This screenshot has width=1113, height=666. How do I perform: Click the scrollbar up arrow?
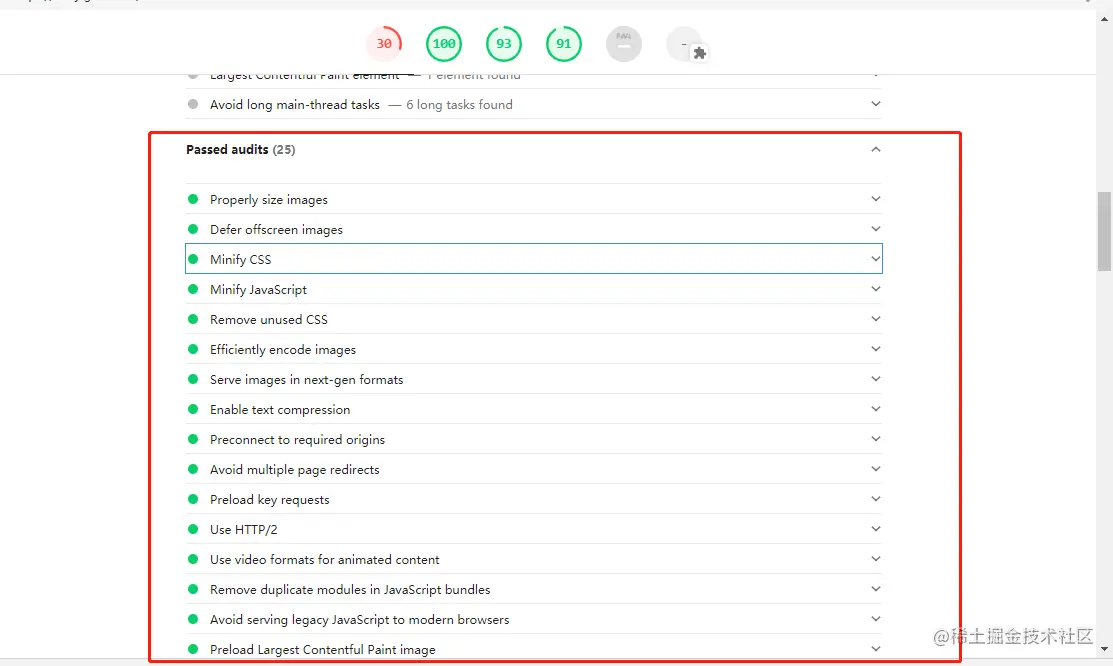[x=1104, y=19]
